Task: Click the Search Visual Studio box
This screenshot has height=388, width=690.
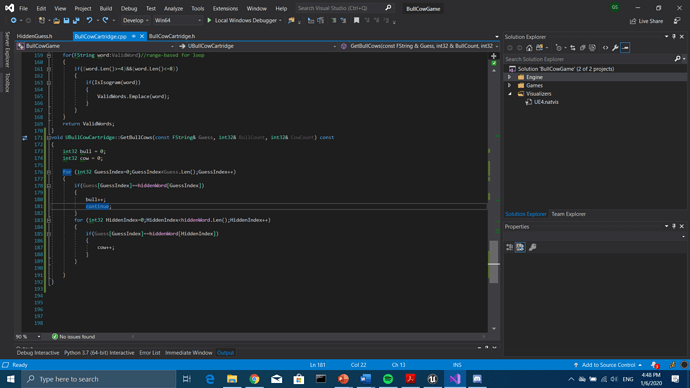Action: [344, 8]
